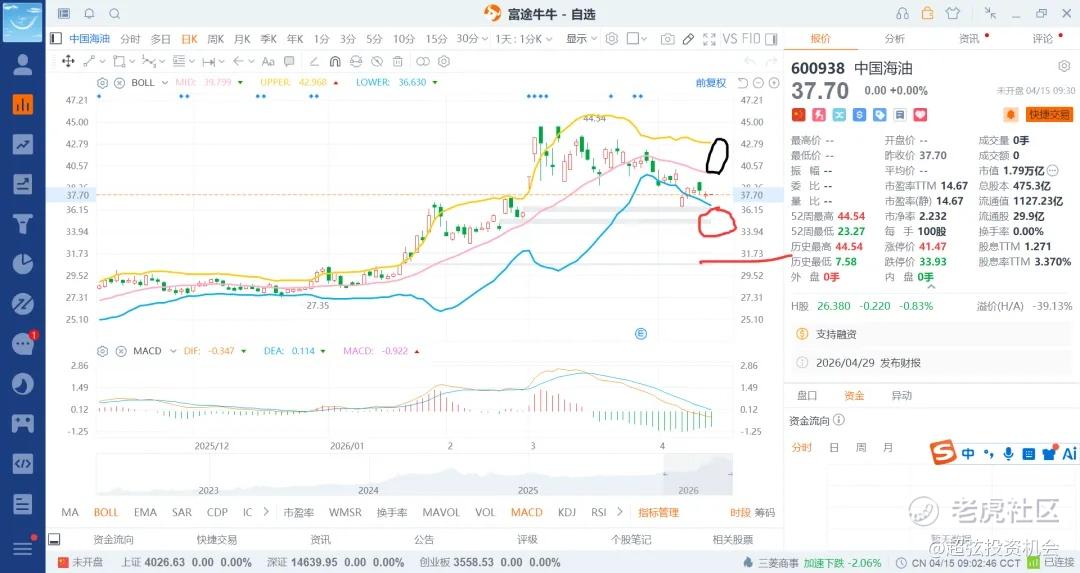Open the headset customer support icon
The height and width of the screenshot is (573, 1080).
tap(903, 14)
